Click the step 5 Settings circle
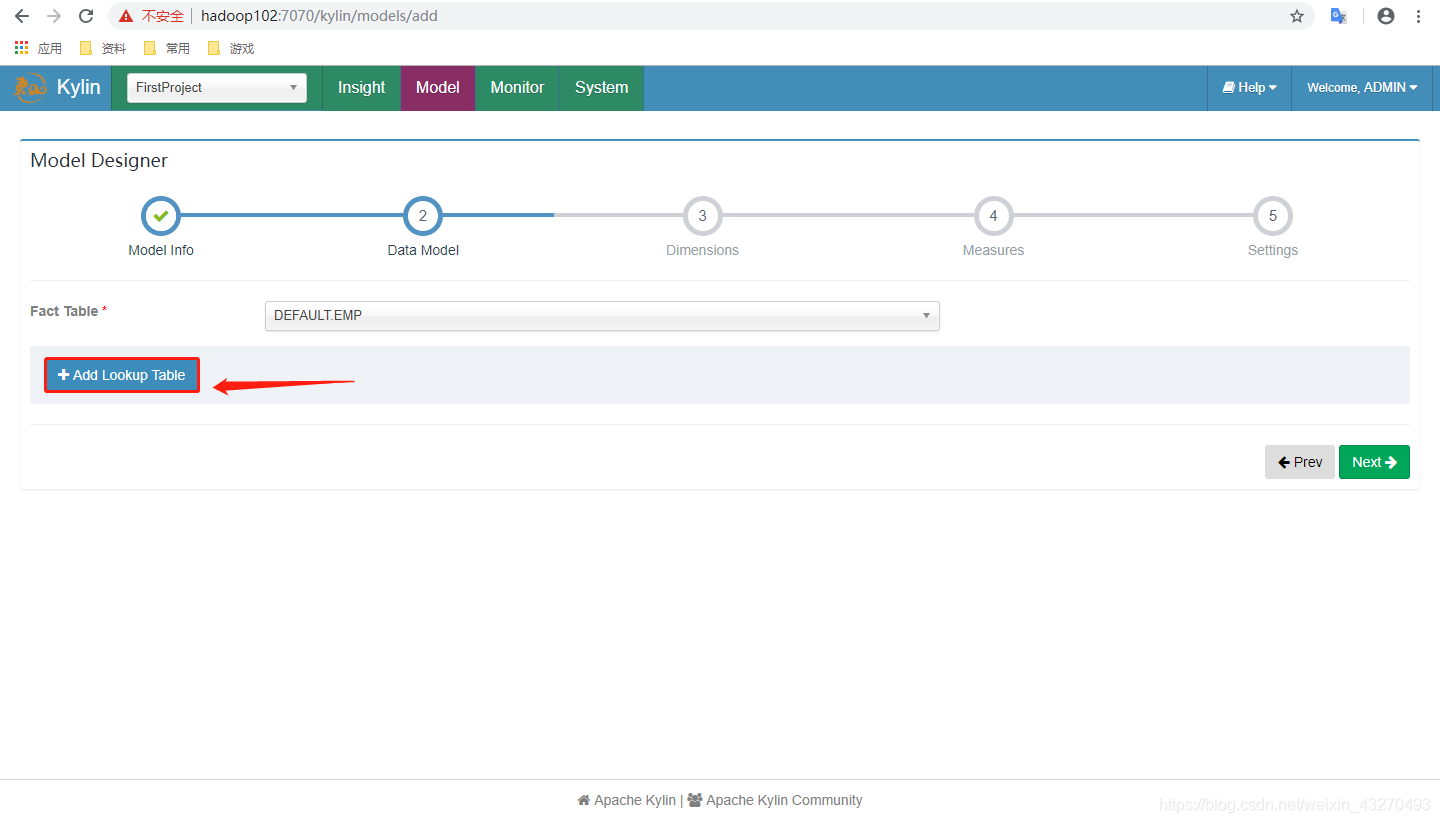 click(x=1273, y=215)
